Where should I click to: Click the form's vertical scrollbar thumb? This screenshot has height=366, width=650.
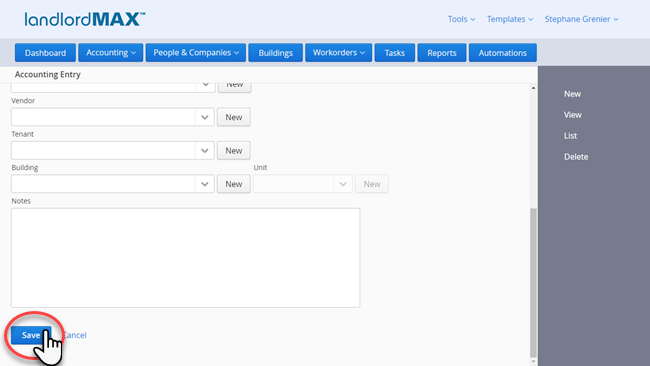[533, 282]
